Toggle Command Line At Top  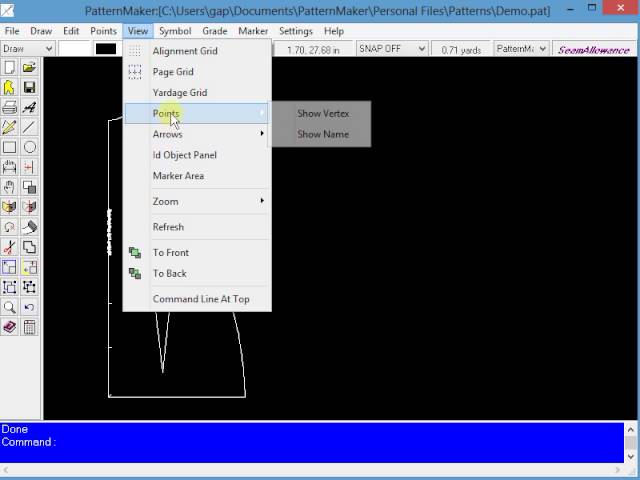tap(197, 299)
